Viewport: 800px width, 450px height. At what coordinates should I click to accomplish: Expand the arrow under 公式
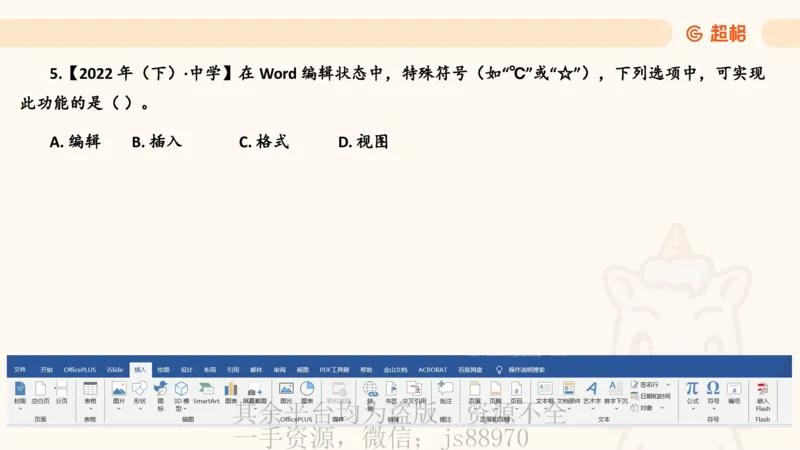coord(692,409)
